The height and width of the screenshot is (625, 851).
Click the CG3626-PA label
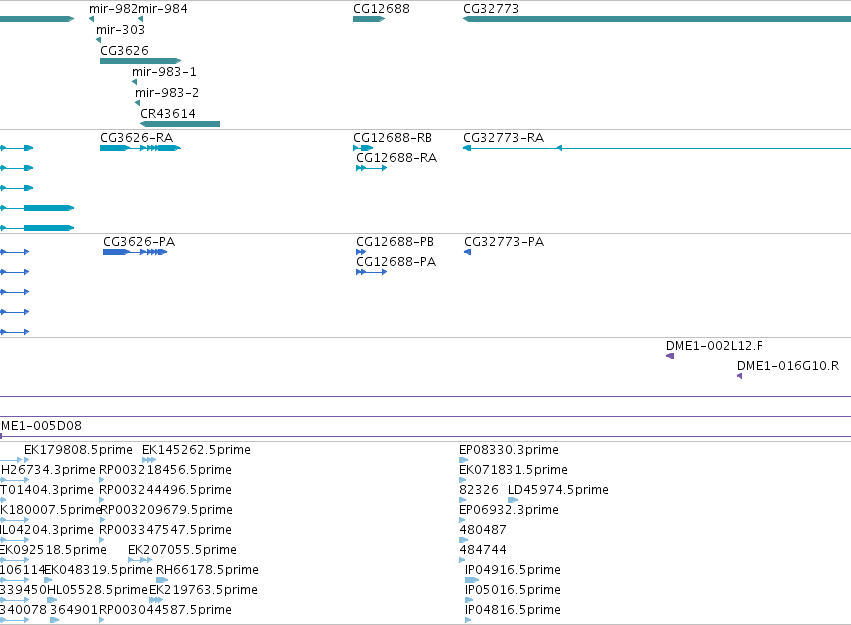point(139,241)
